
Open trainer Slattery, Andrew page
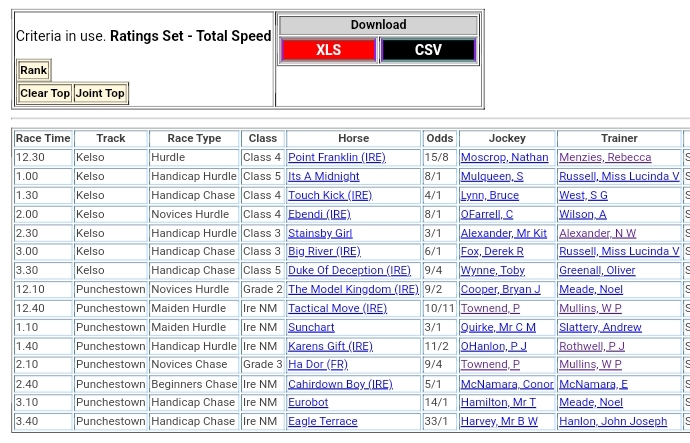(x=600, y=327)
